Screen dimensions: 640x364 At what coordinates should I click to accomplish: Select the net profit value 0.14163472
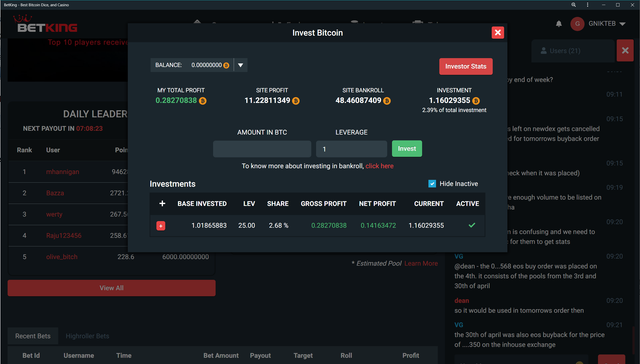(x=378, y=226)
